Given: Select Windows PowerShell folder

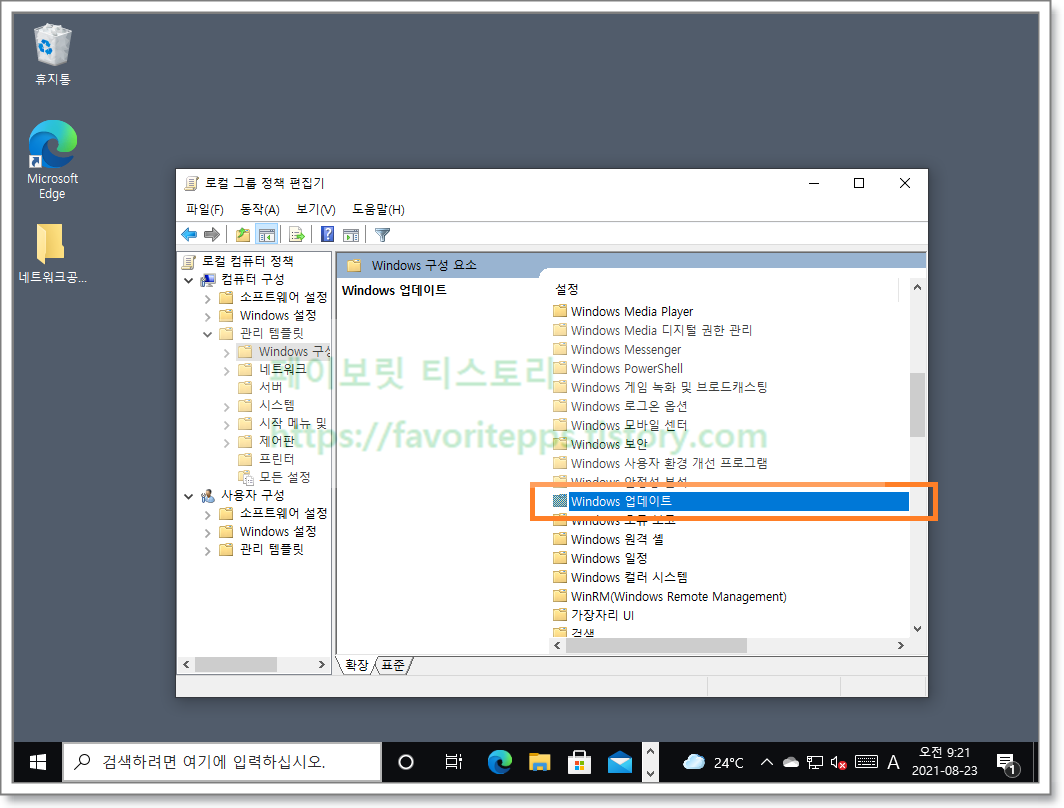Looking at the screenshot, I should tap(618, 368).
